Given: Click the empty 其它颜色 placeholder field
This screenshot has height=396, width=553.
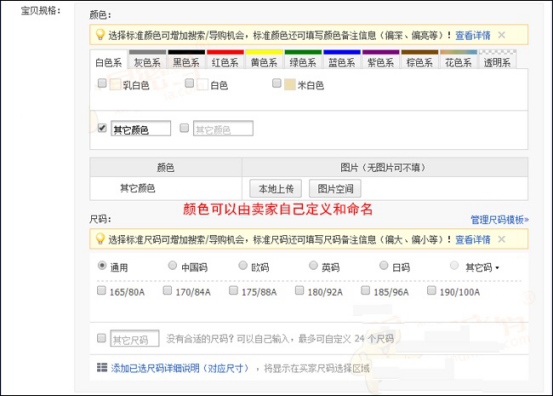Looking at the screenshot, I should point(223,128).
